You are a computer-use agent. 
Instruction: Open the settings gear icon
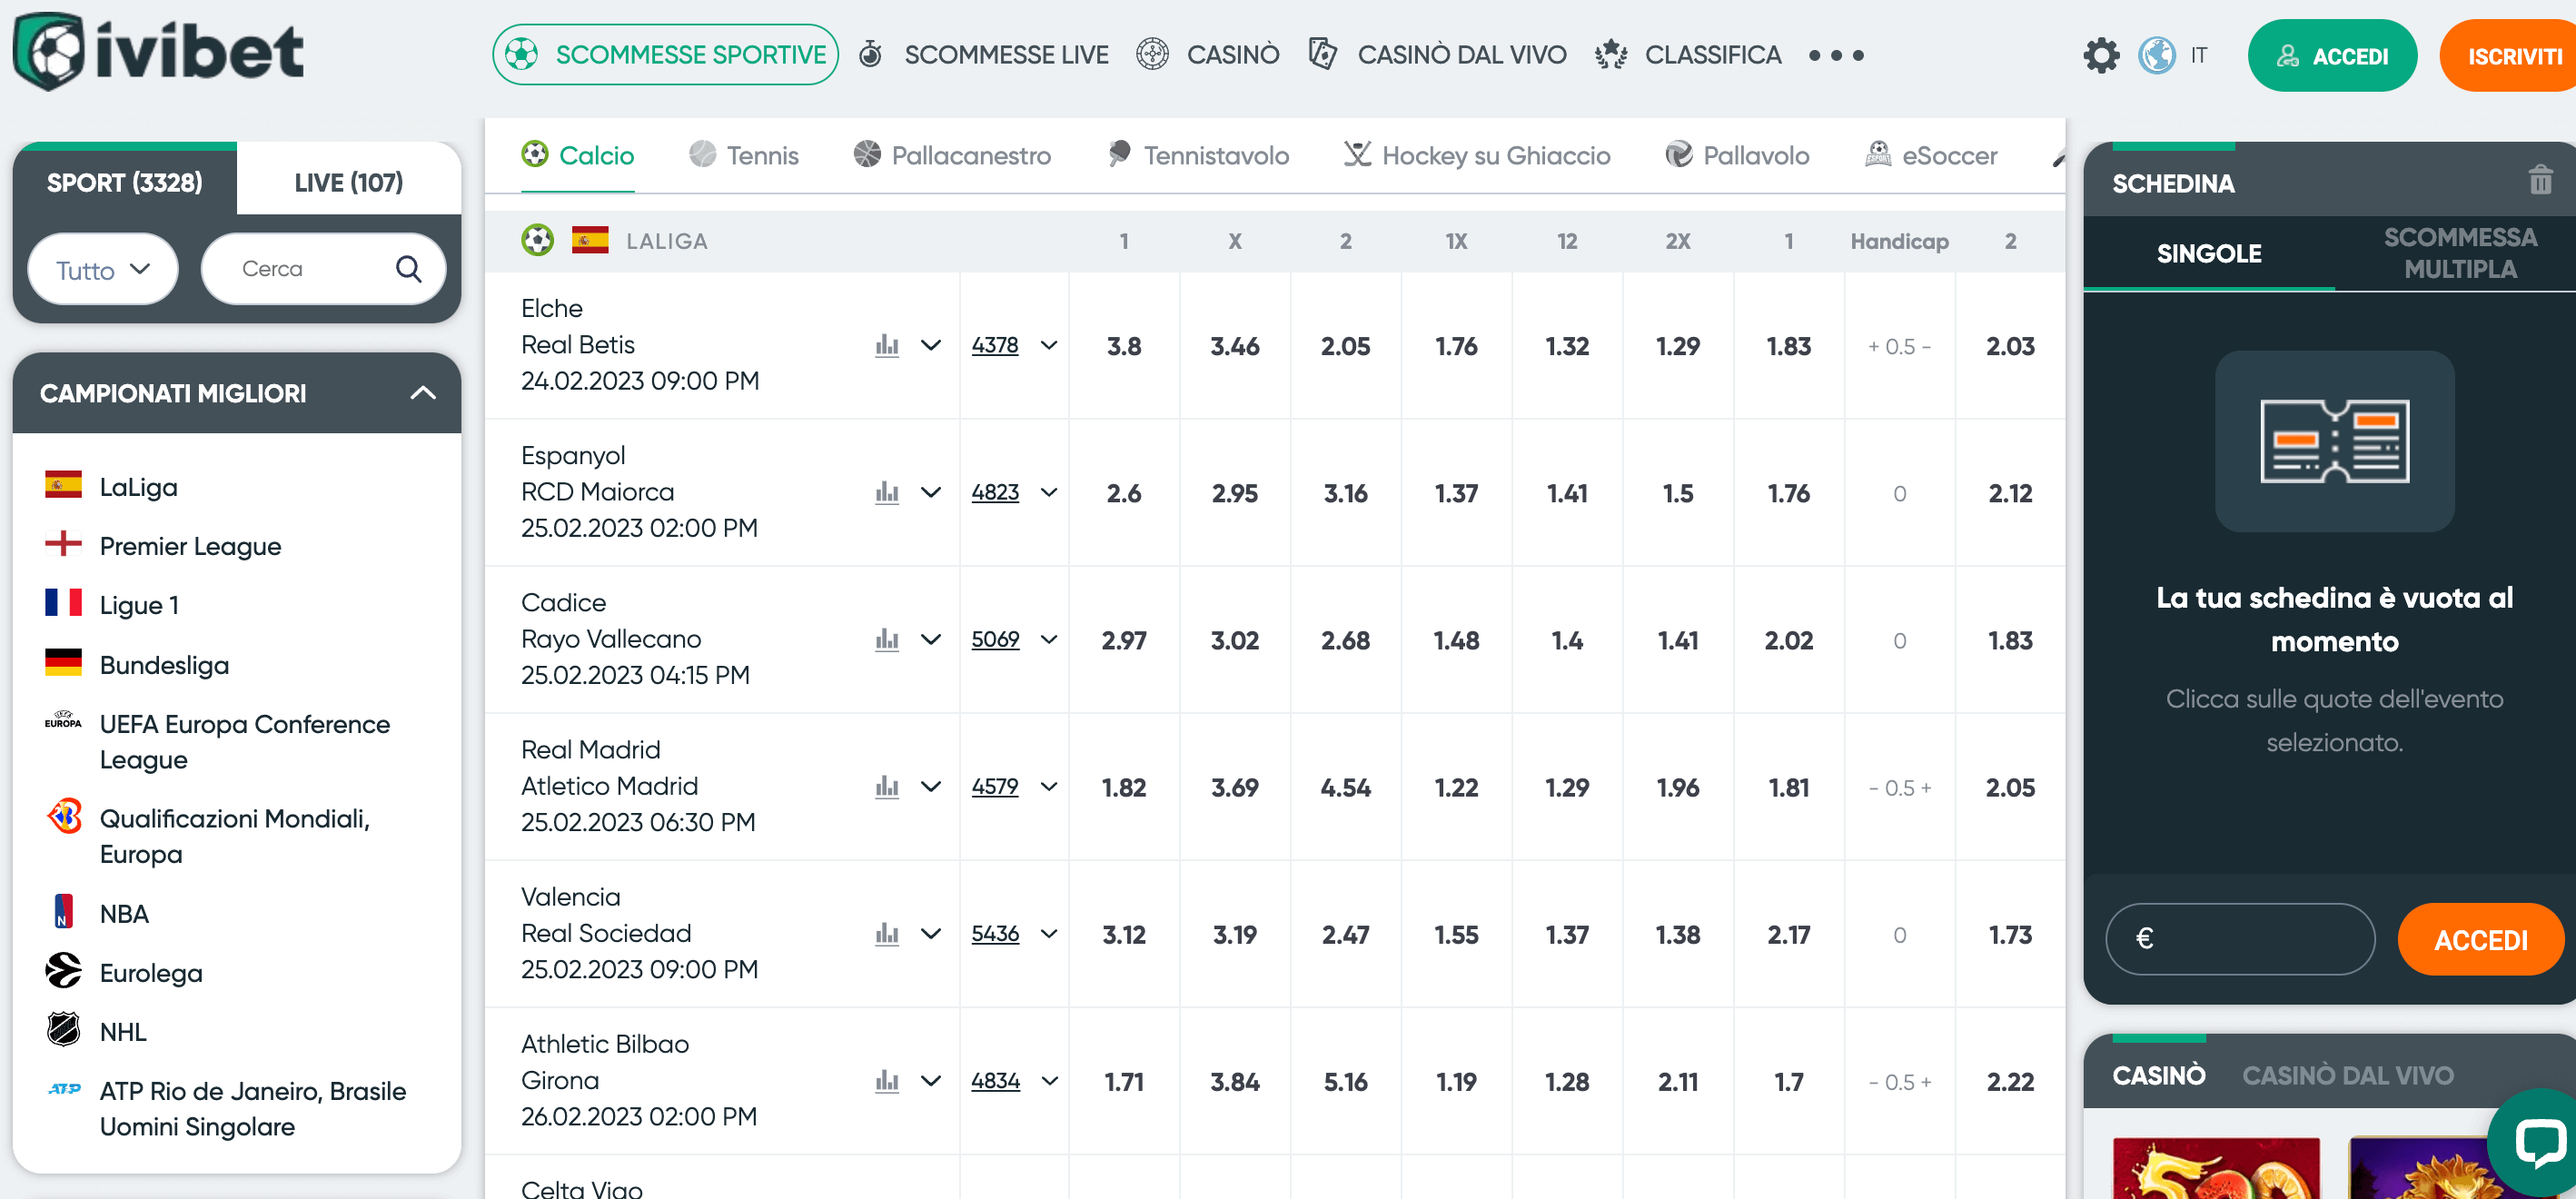coord(2102,55)
